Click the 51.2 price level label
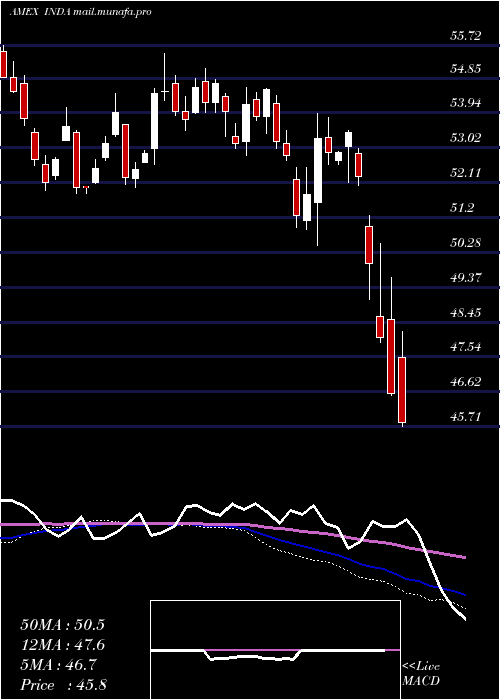500x700 pixels. point(462,208)
